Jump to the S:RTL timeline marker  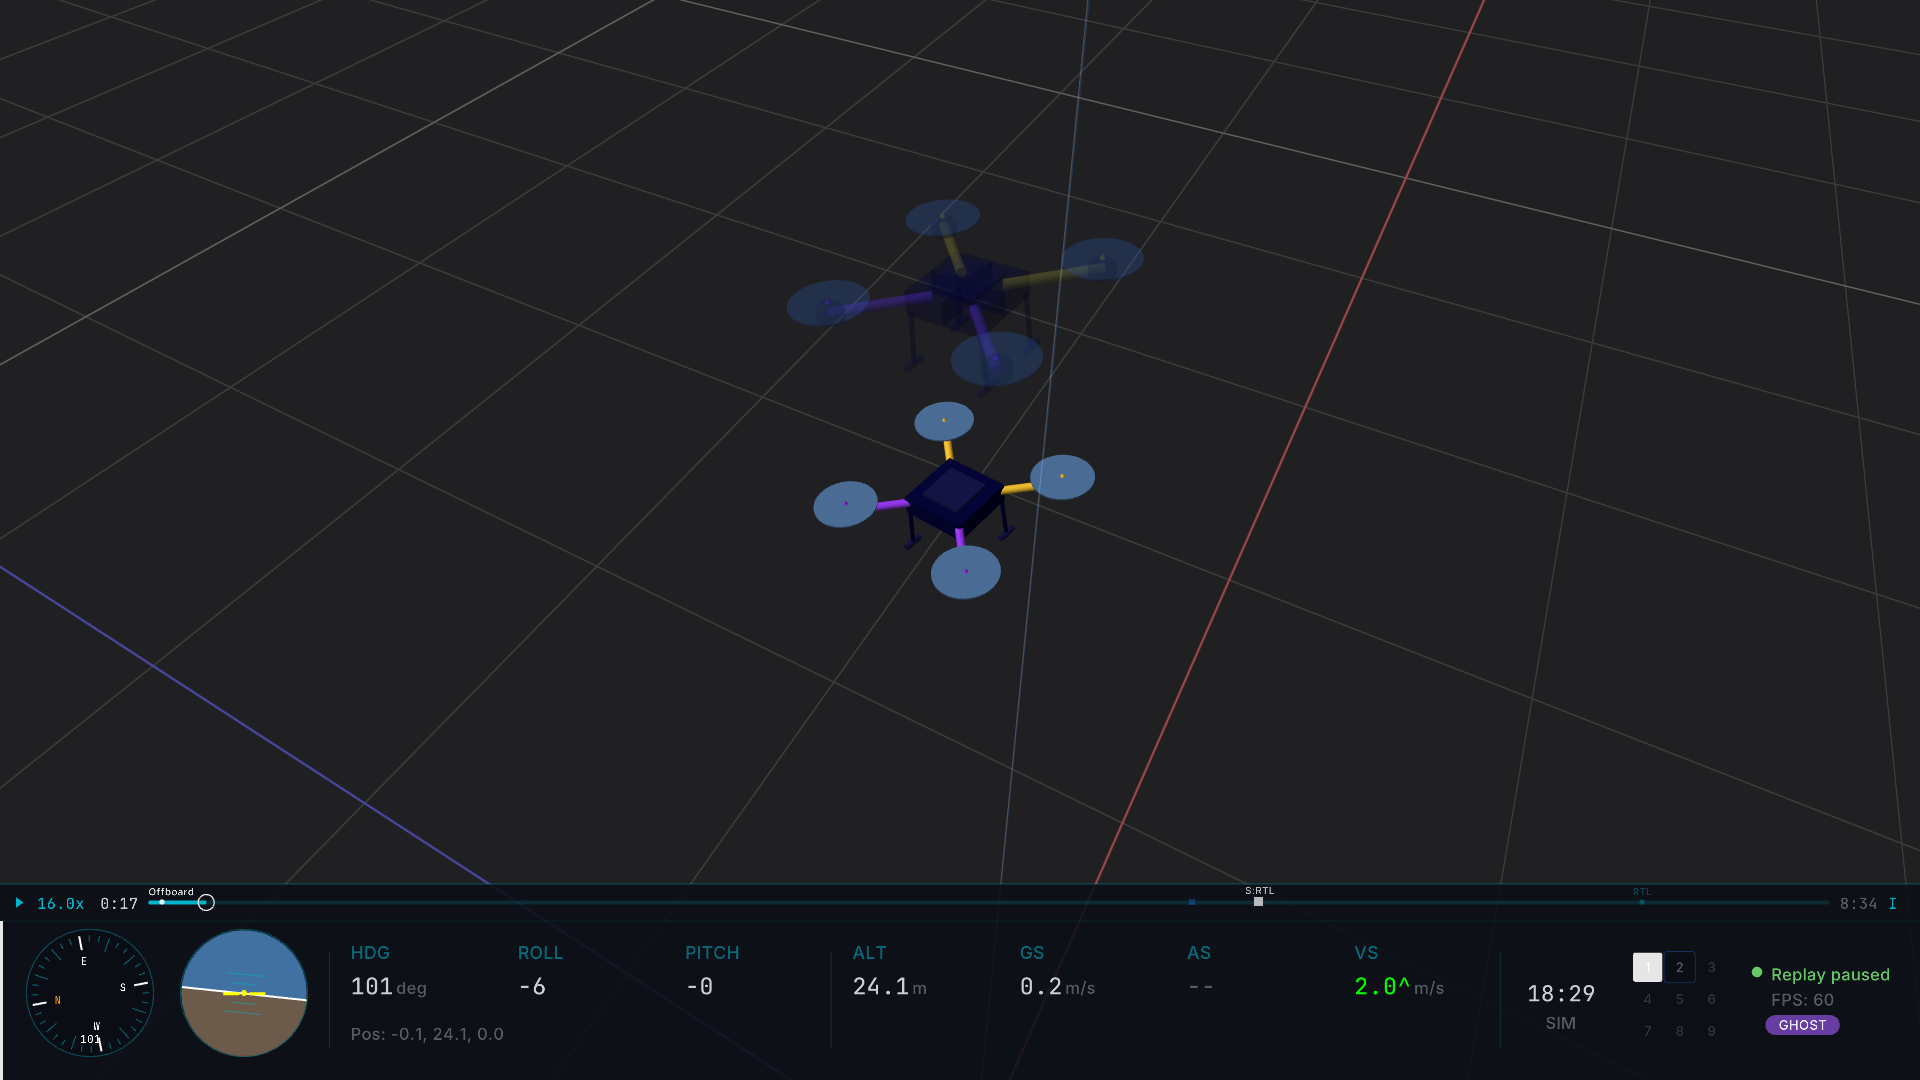pyautogui.click(x=1258, y=902)
